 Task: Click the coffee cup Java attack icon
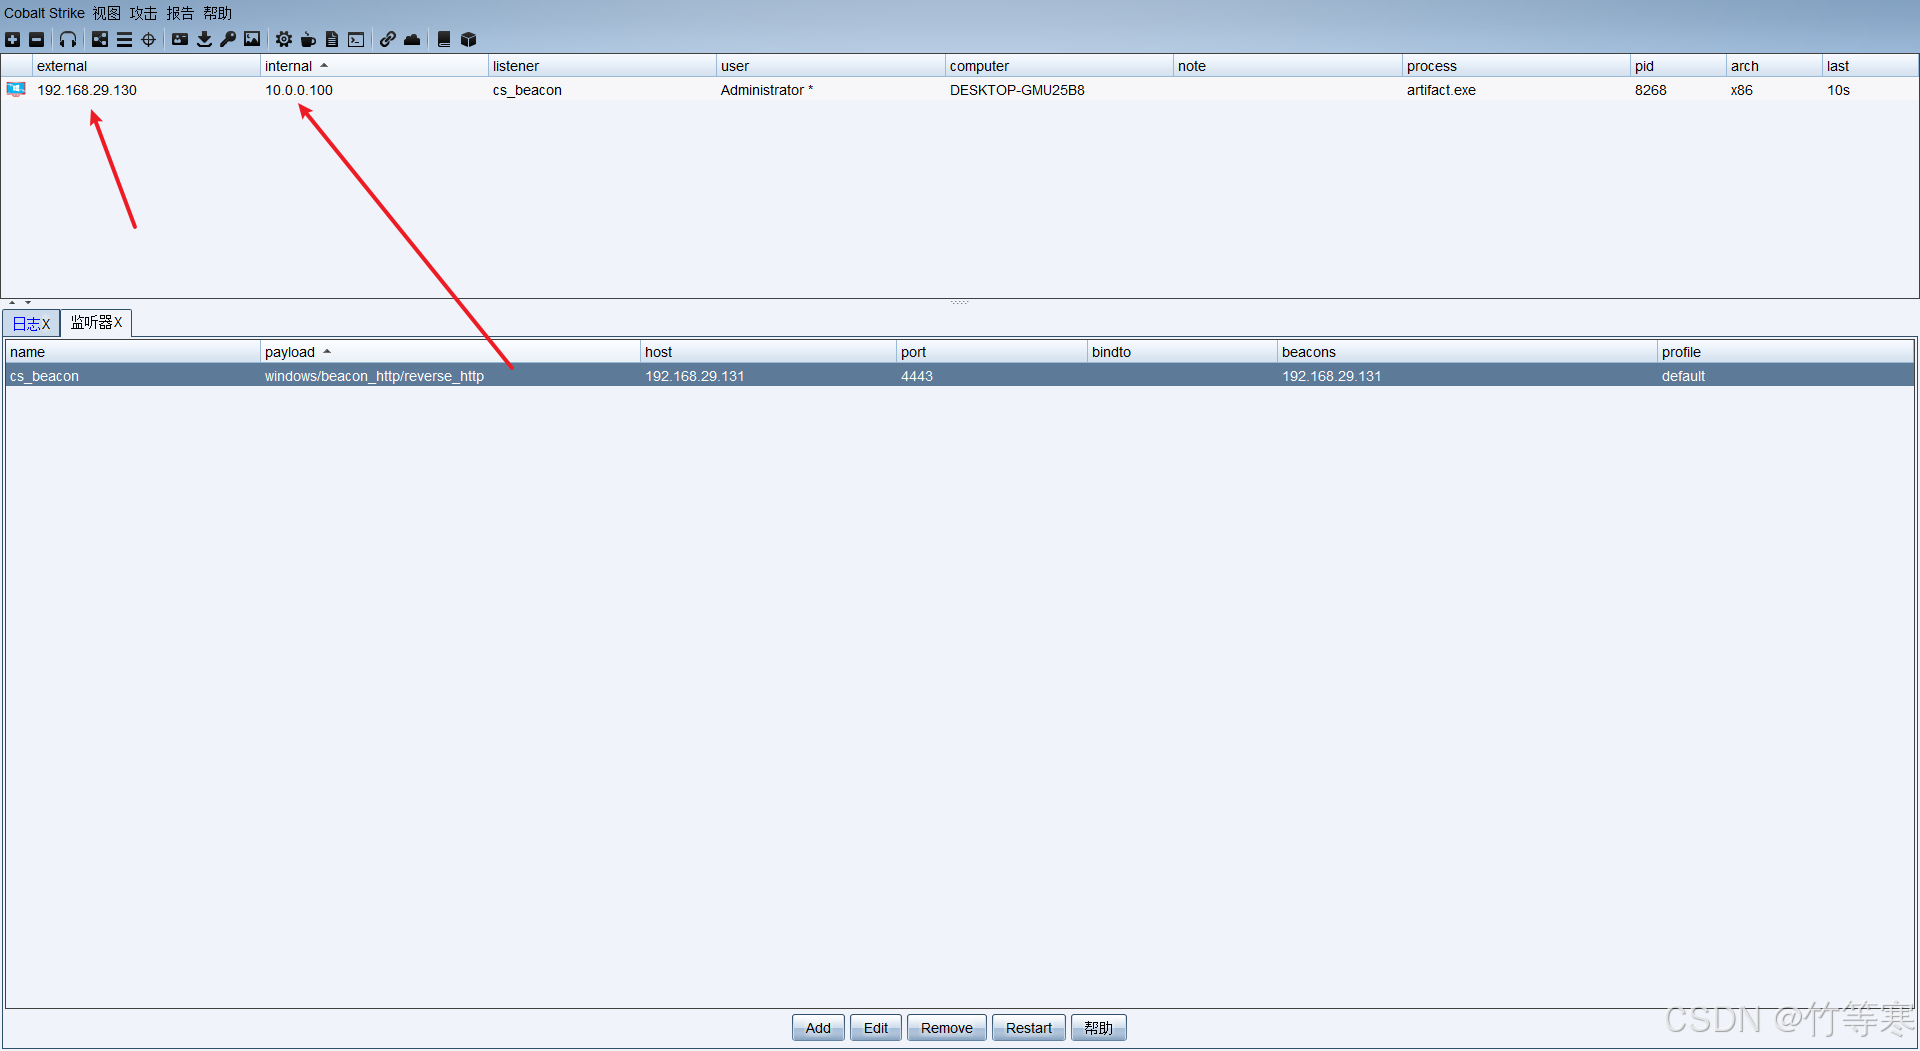pyautogui.click(x=308, y=40)
